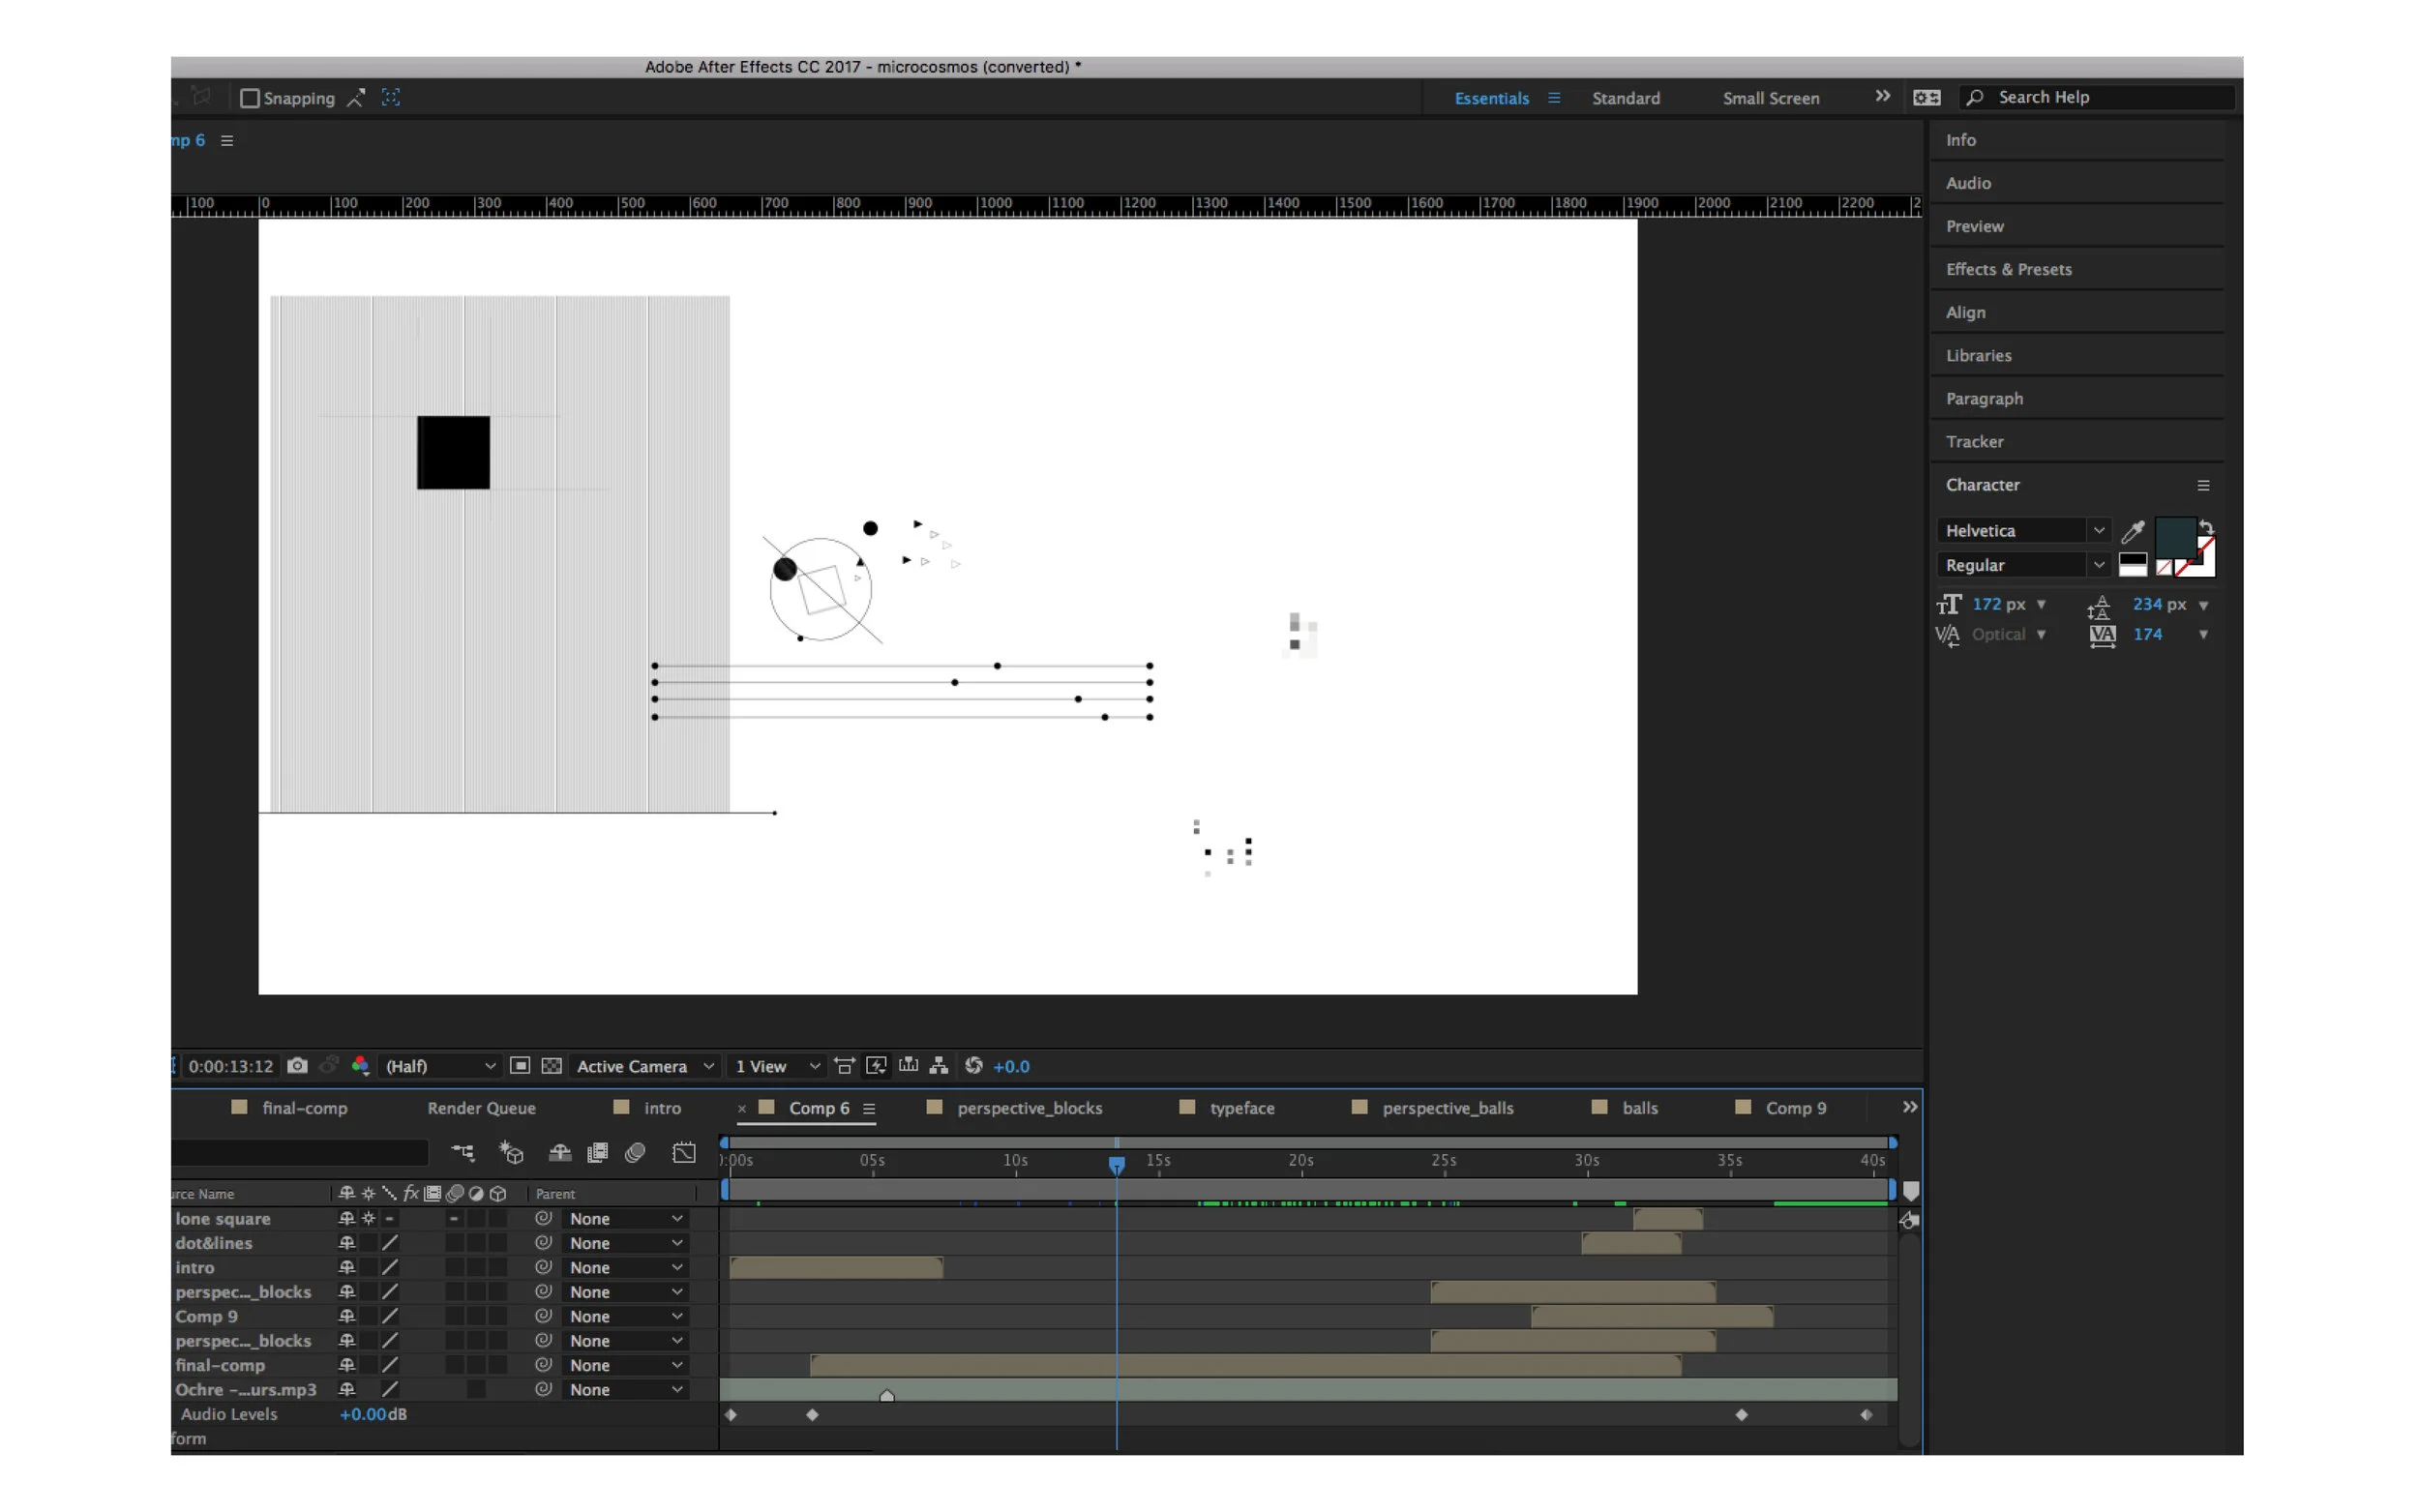Click the Adjustment Layer column header icon
2419x1512 pixels.
(476, 1193)
